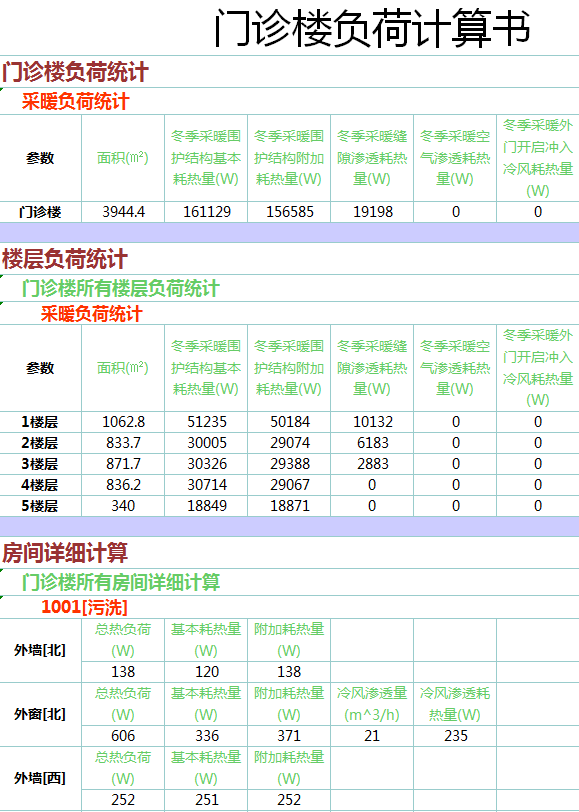Viewport: 579px width, 812px height.
Task: Select the title 门诊楼负荷计算书
Action: point(372,28)
